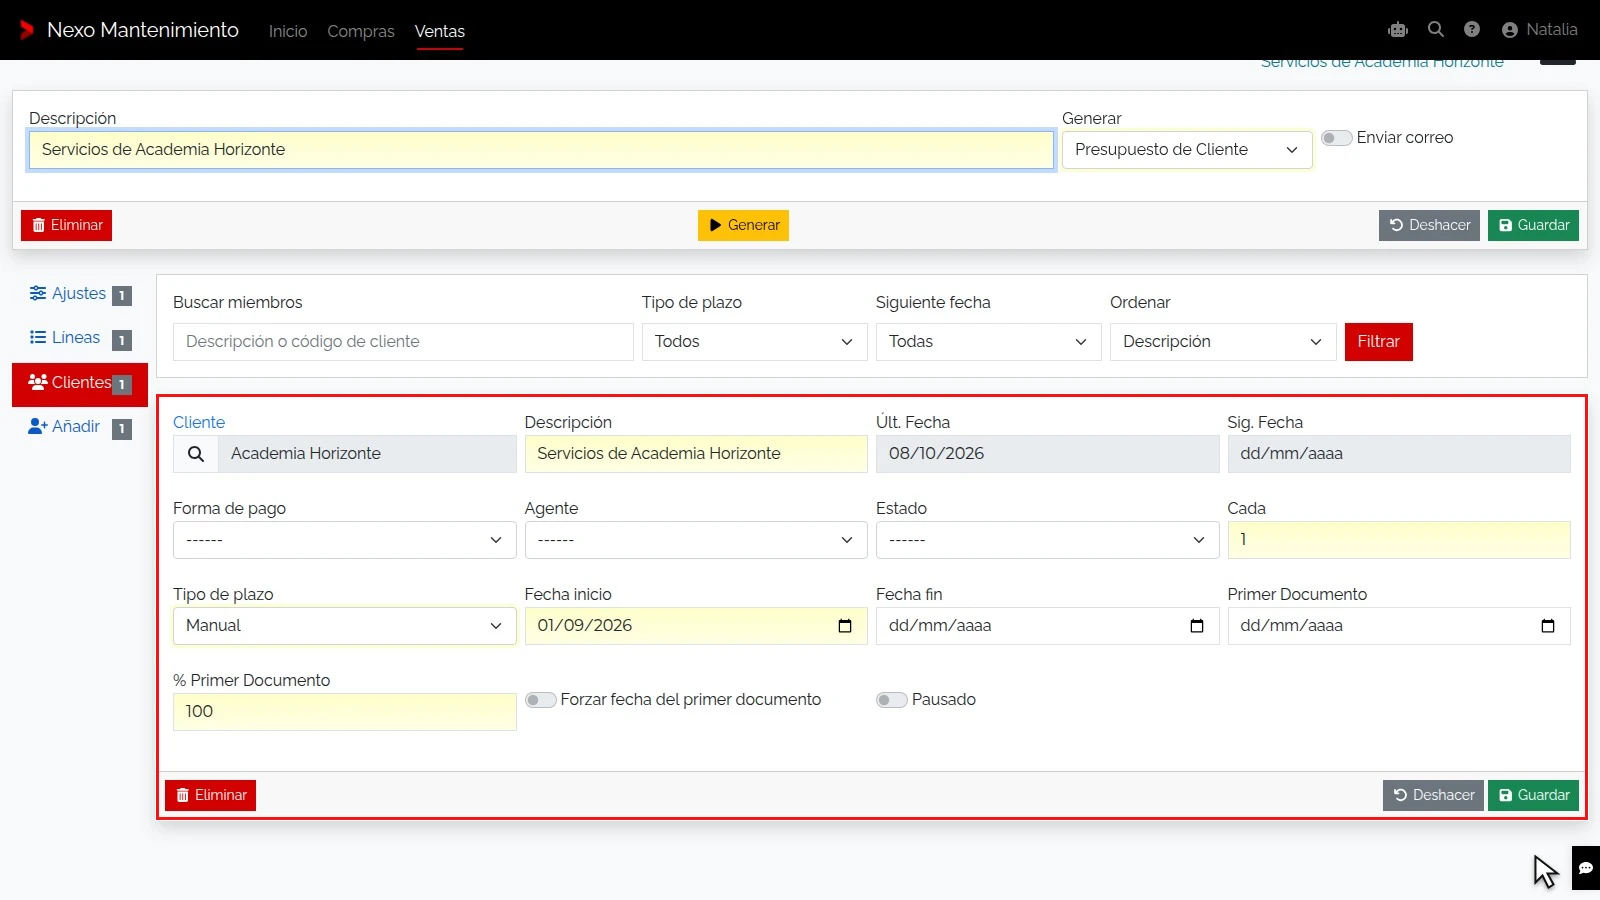The height and width of the screenshot is (900, 1600).
Task: Click Guardar in the top panel
Action: (1533, 225)
